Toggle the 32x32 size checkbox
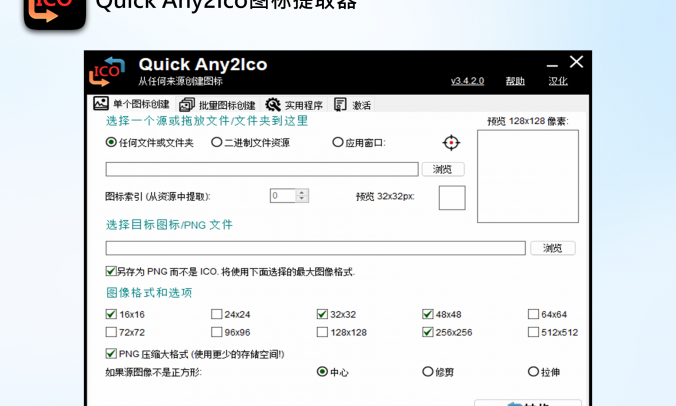Image resolution: width=676 pixels, height=406 pixels. click(x=322, y=314)
